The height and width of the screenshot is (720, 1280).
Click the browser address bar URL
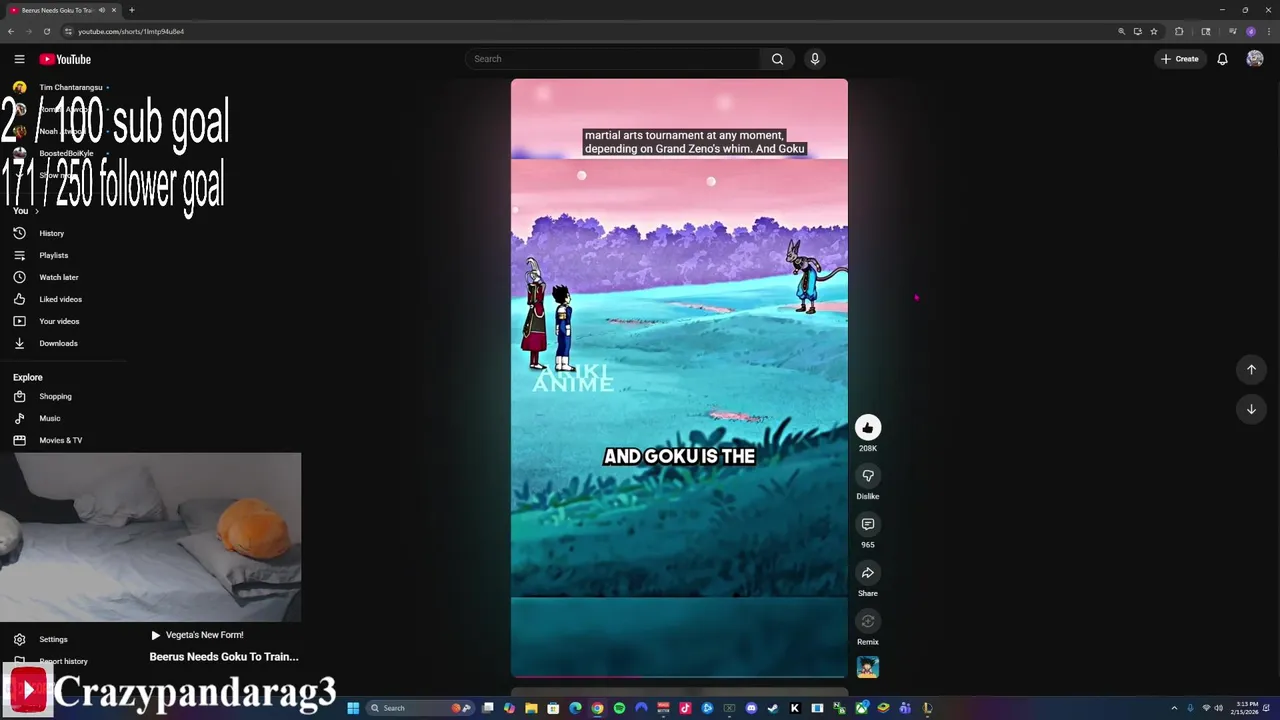point(131,31)
